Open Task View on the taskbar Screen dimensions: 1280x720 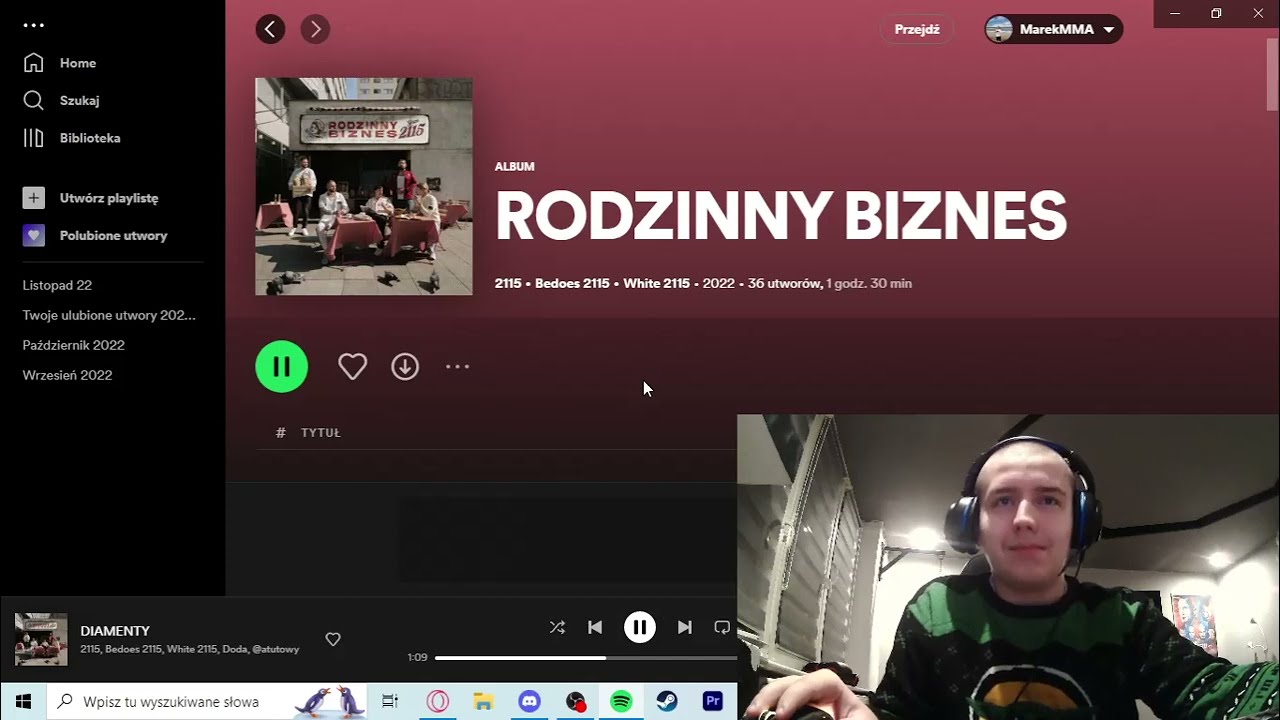coord(390,701)
